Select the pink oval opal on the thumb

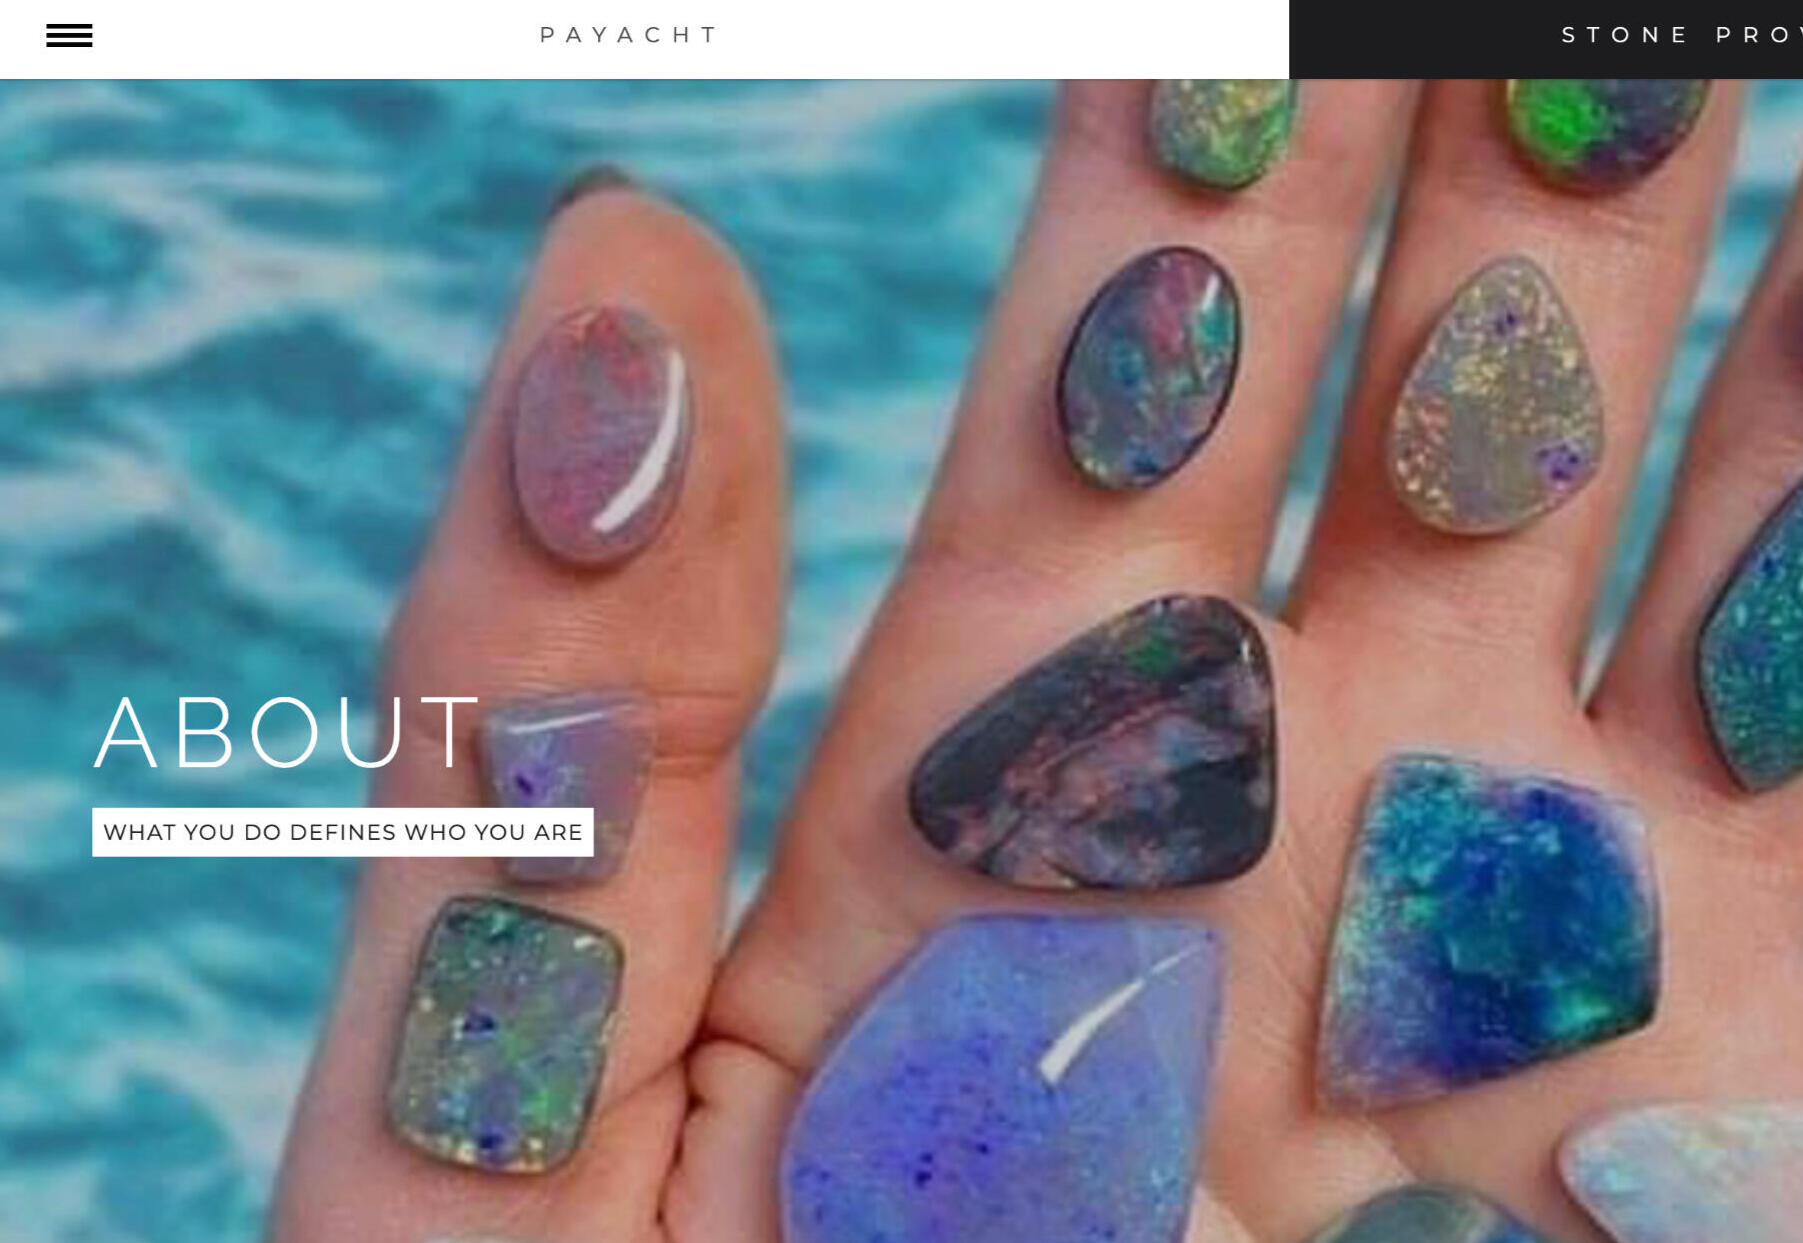point(602,434)
